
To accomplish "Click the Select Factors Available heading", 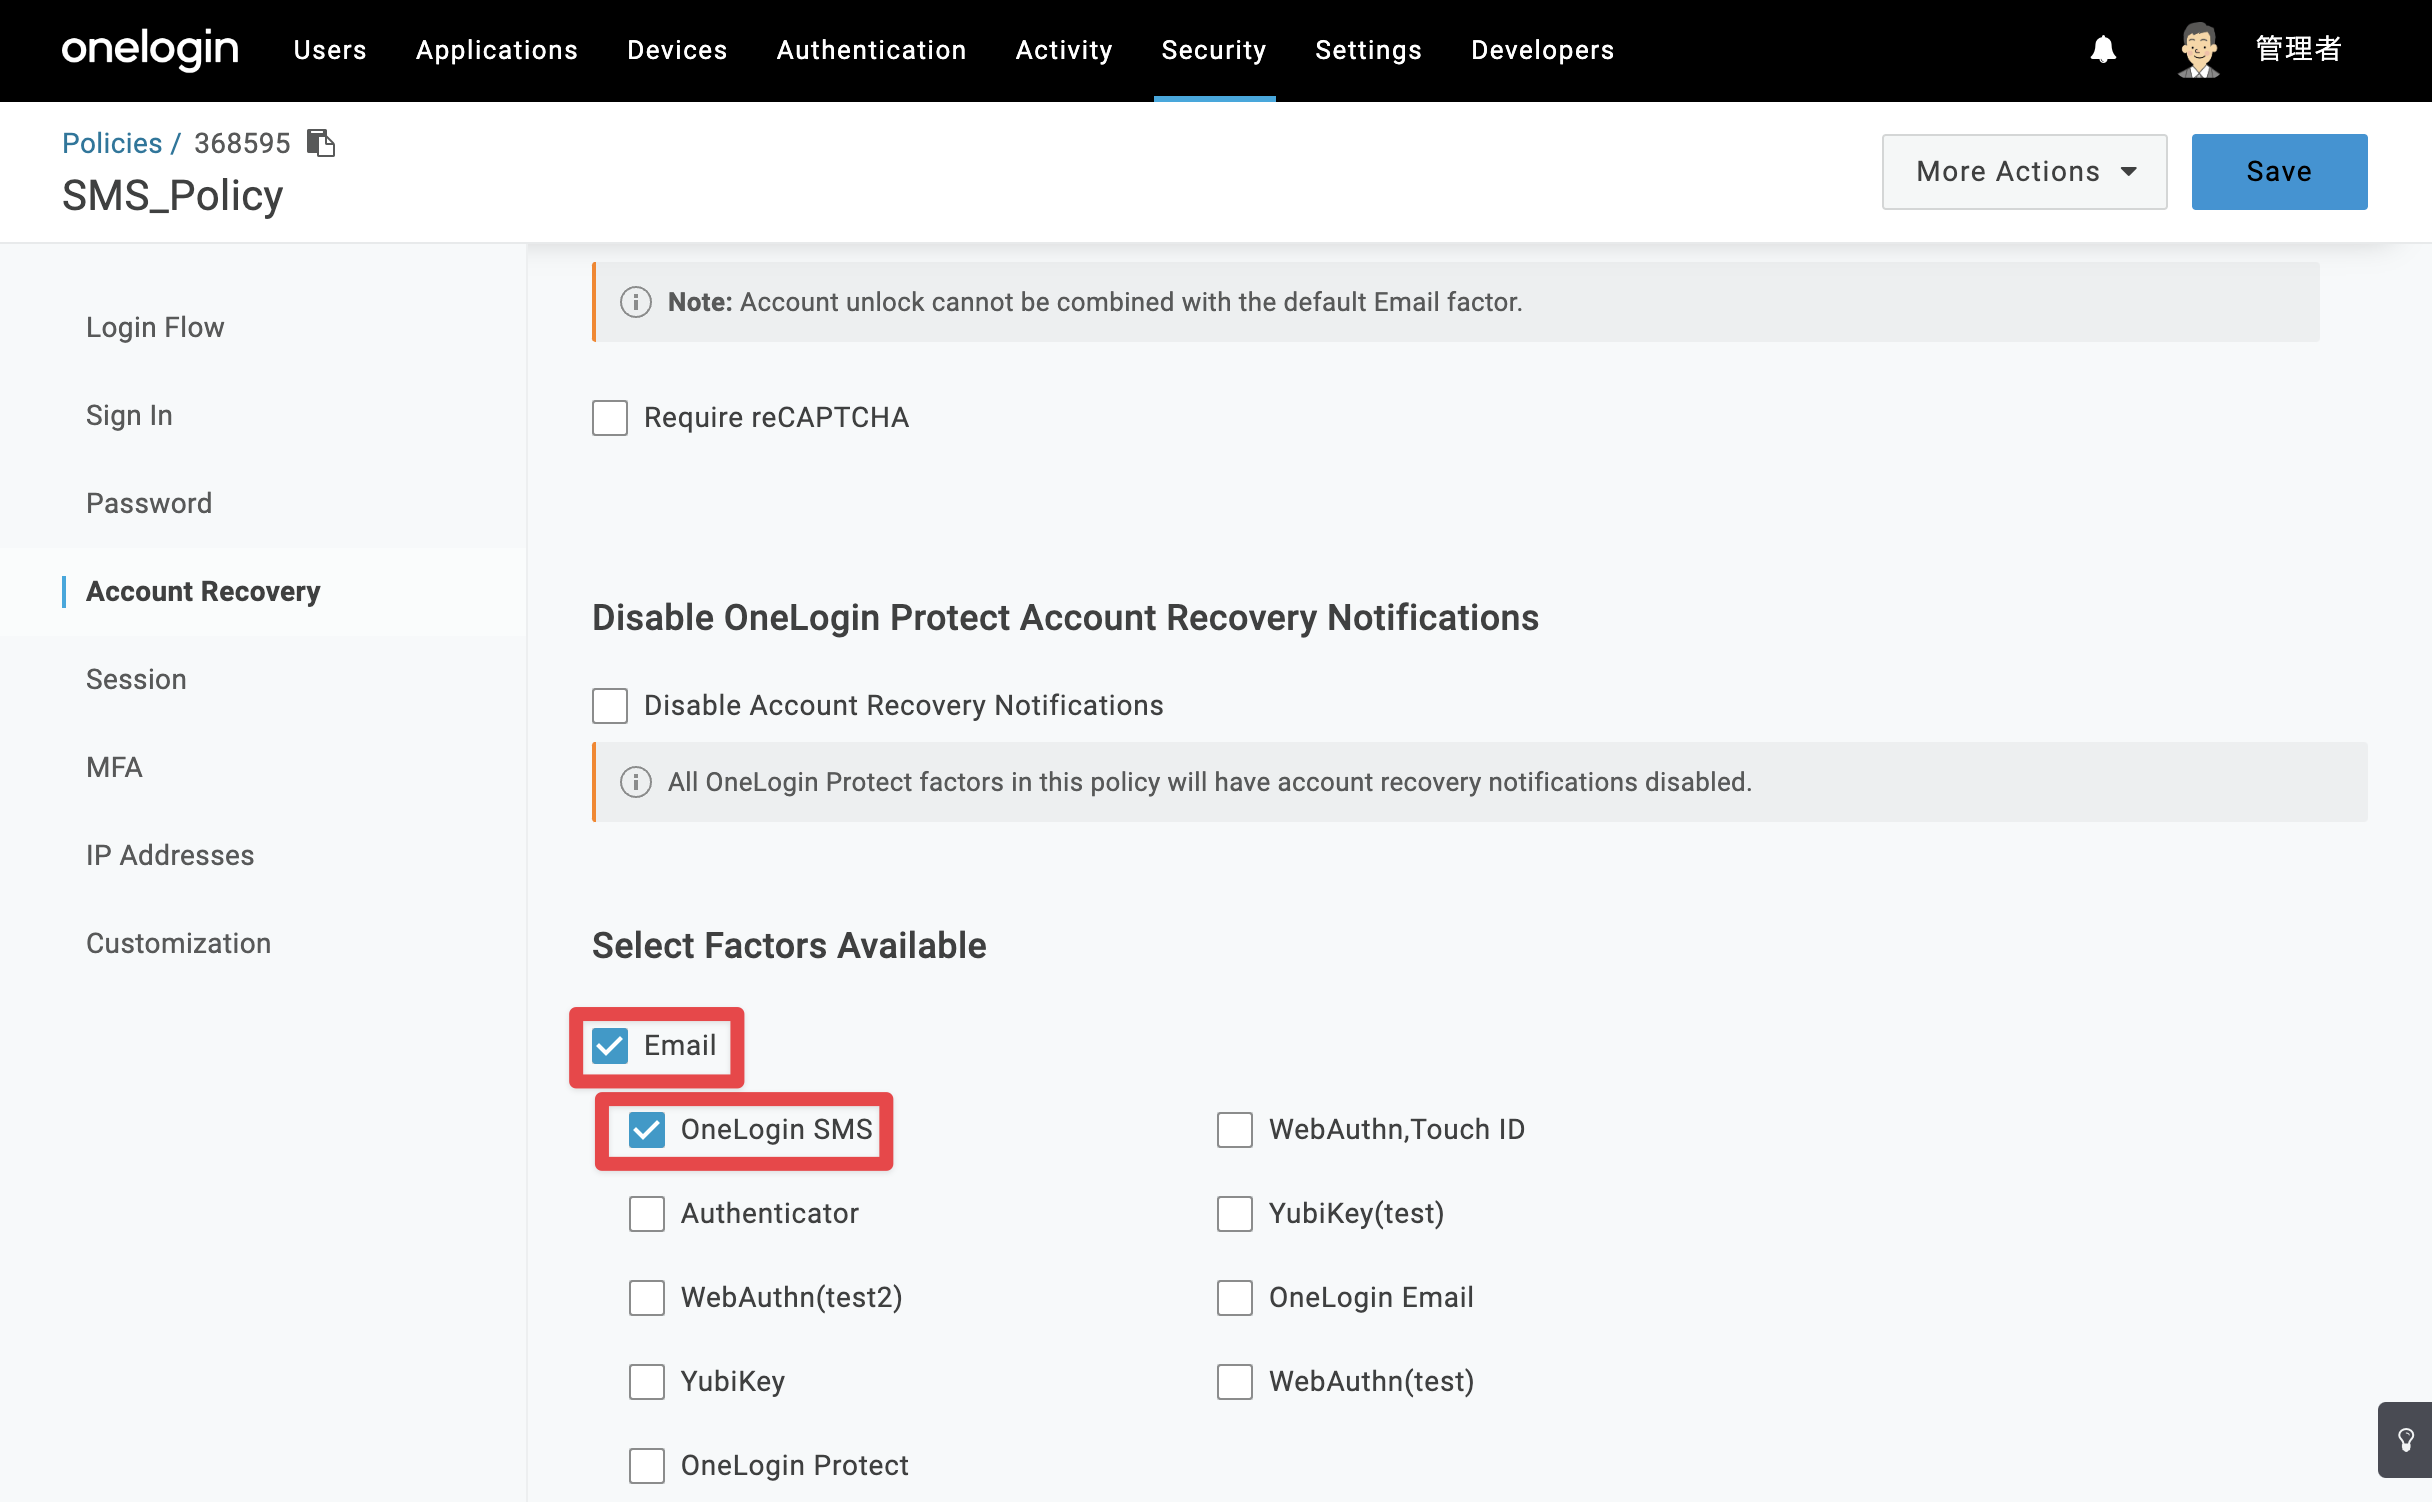I will tap(789, 946).
